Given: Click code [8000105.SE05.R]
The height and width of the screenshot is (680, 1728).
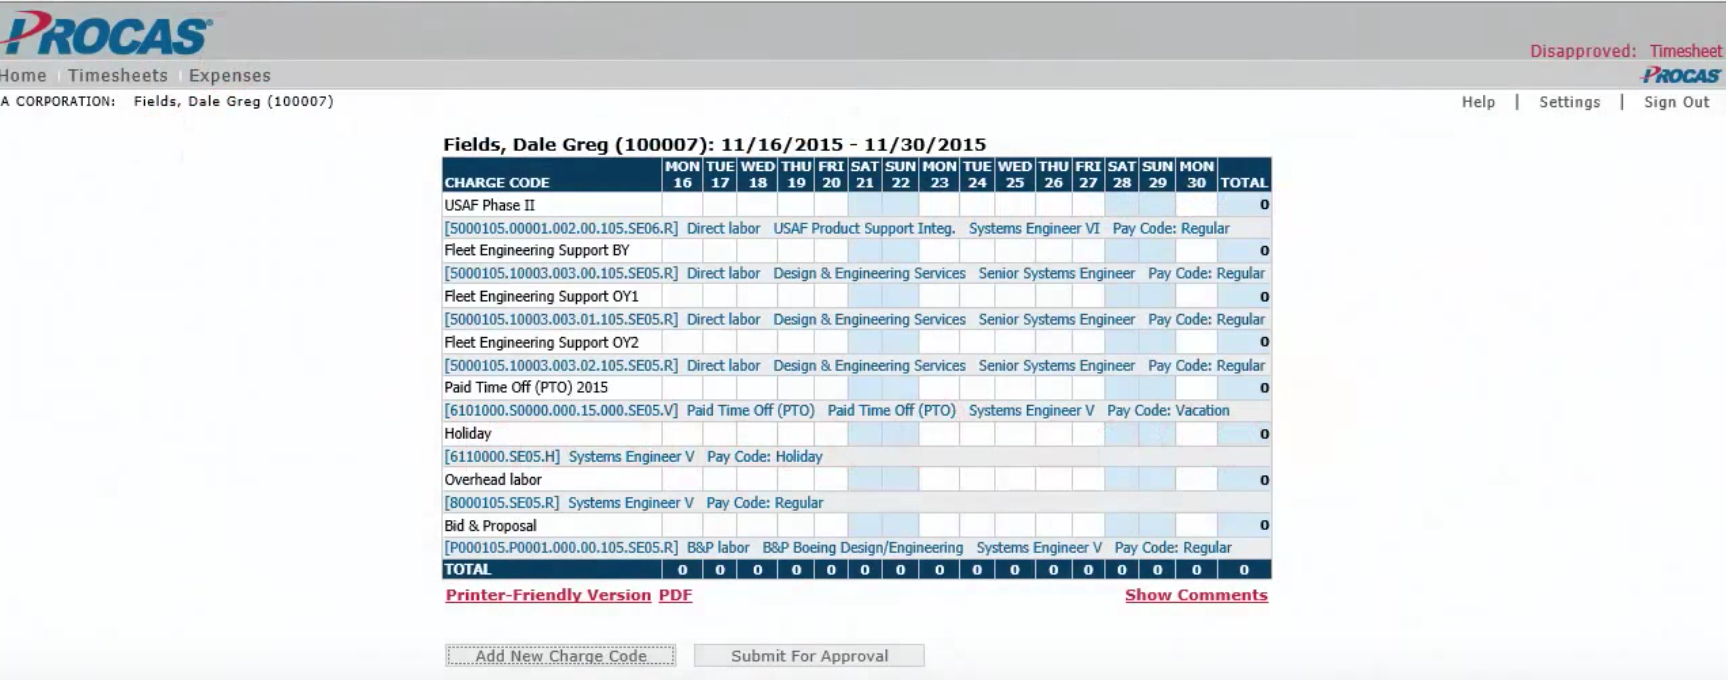Looking at the screenshot, I should (502, 503).
